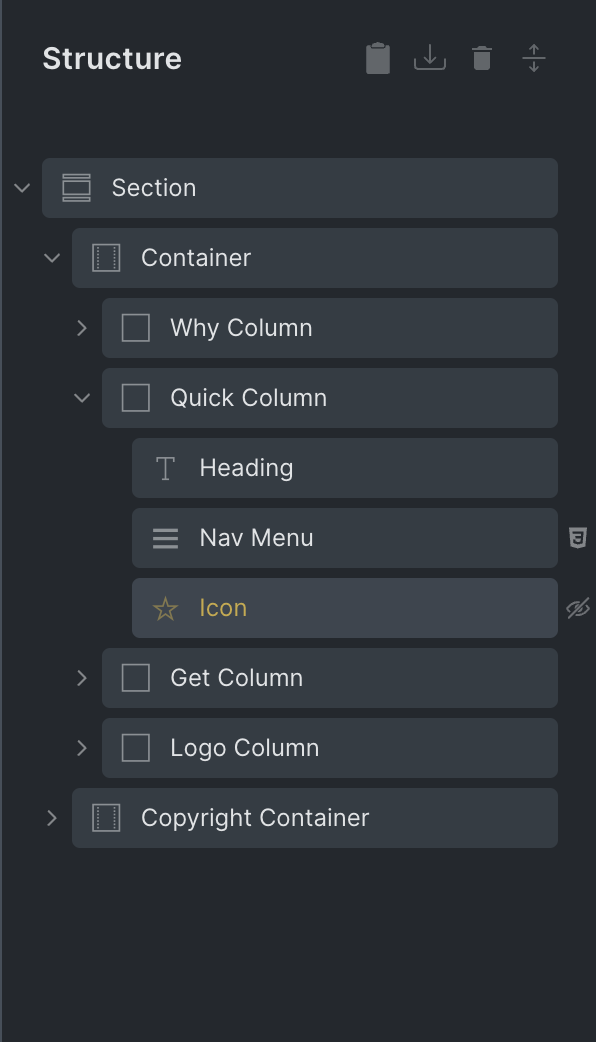
Task: Select the Nav Menu element
Action: (x=345, y=538)
